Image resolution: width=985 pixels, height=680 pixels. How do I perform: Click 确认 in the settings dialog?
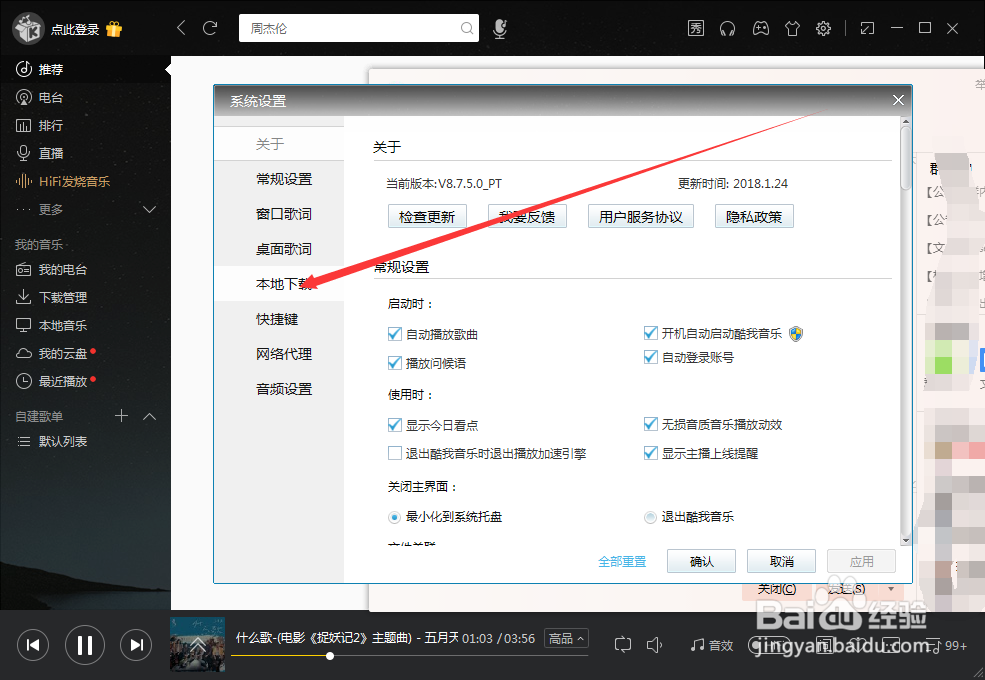coord(701,561)
